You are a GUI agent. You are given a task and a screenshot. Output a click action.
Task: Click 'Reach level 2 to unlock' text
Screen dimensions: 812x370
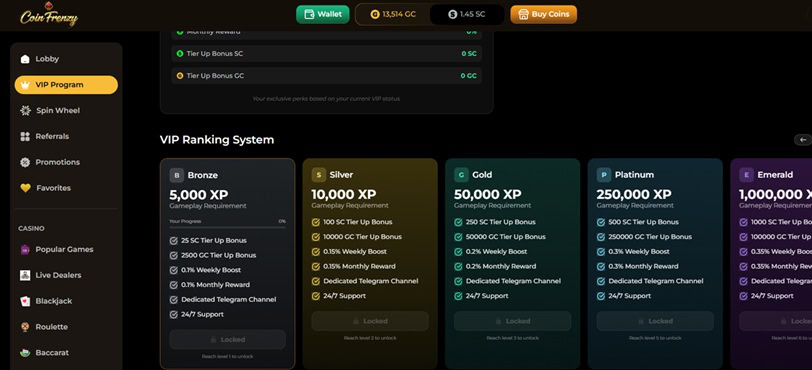click(x=370, y=338)
